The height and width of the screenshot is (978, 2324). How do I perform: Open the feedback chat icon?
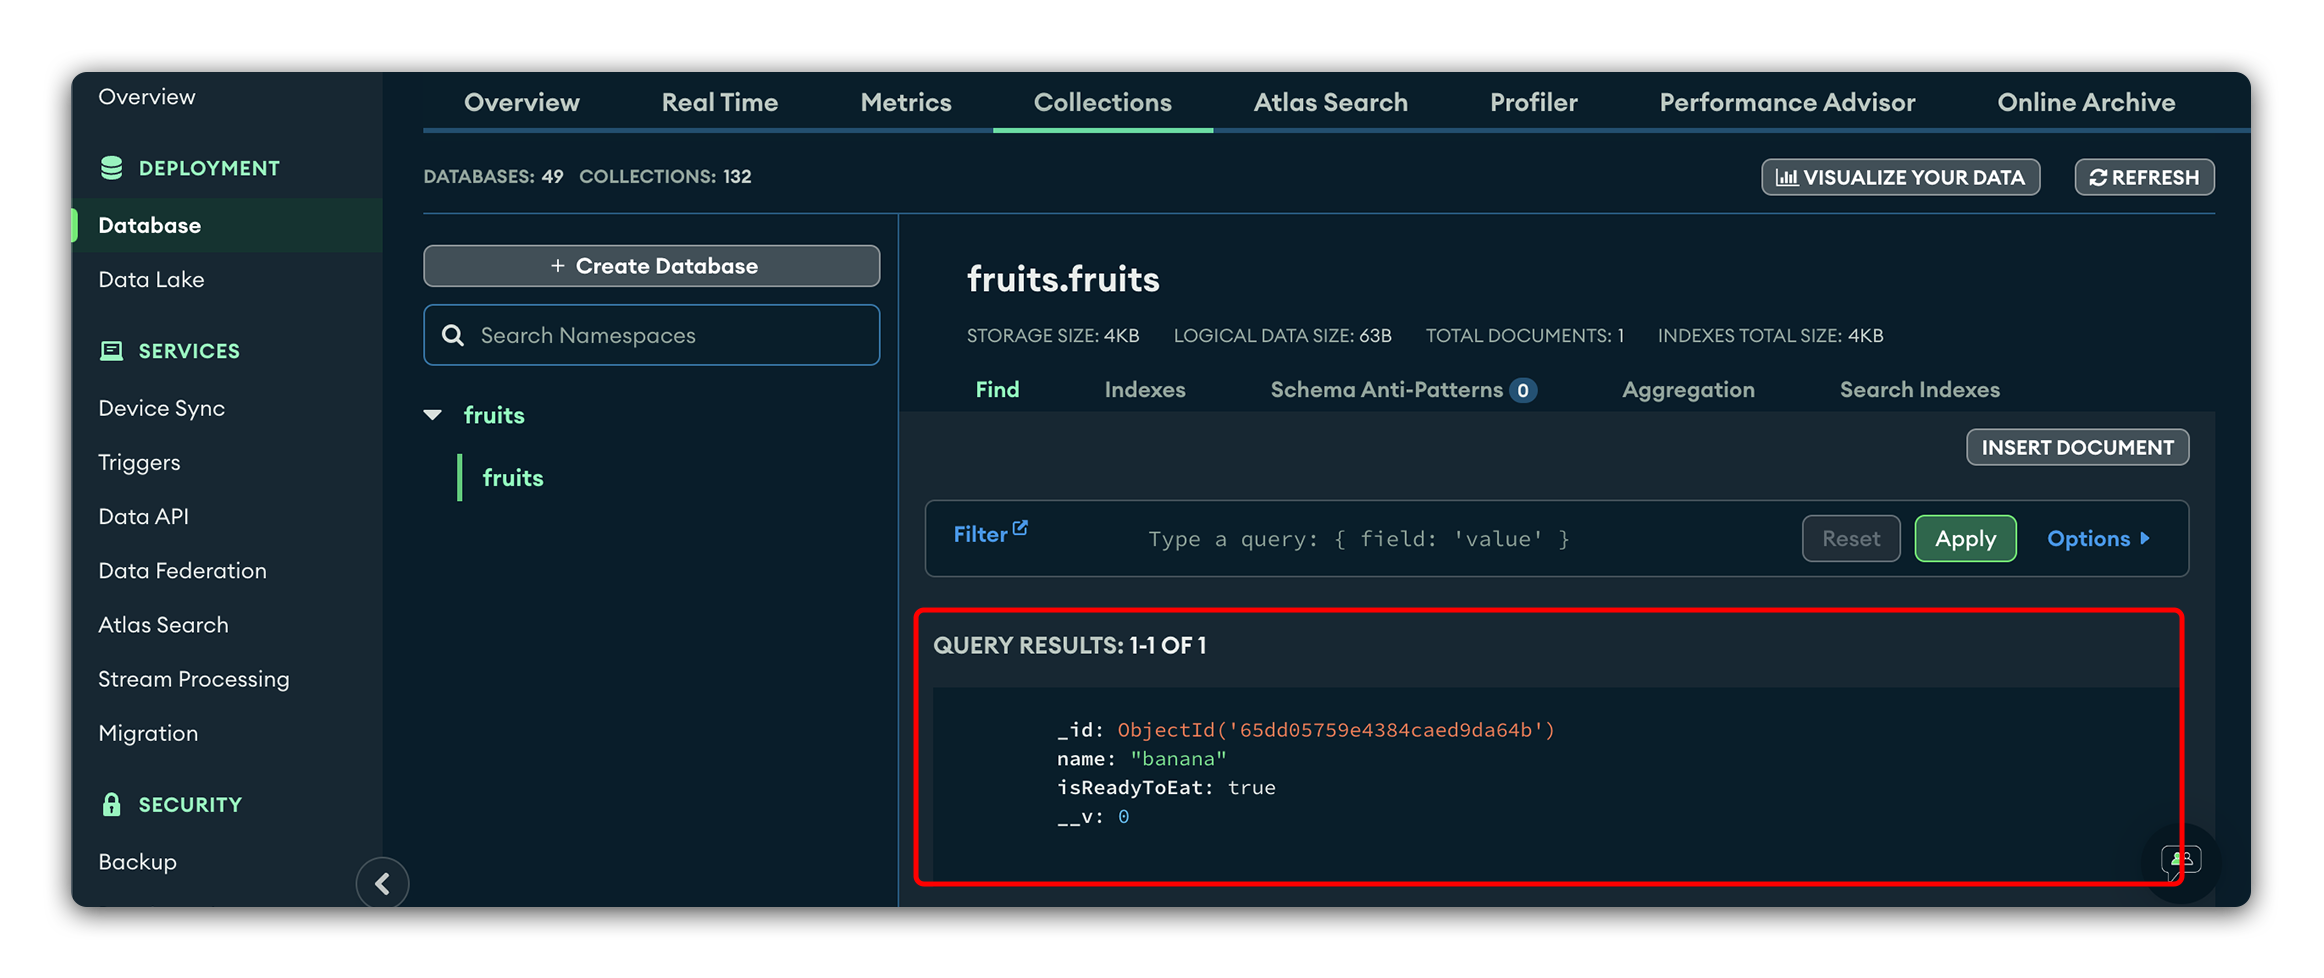click(x=2179, y=861)
